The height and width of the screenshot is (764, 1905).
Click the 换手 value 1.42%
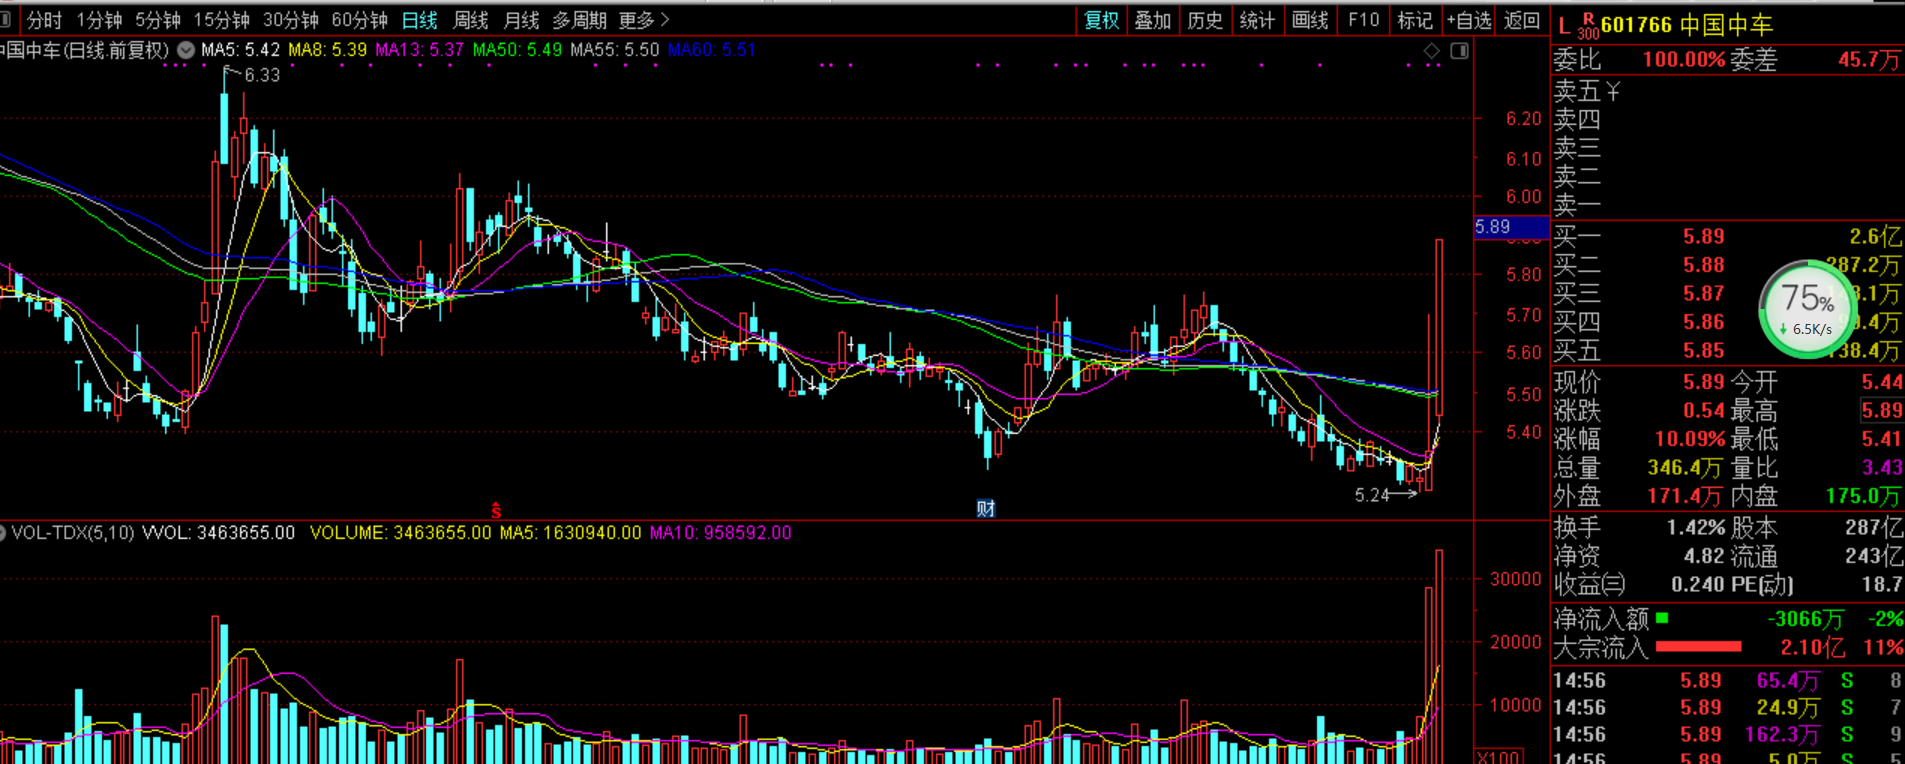point(1695,528)
